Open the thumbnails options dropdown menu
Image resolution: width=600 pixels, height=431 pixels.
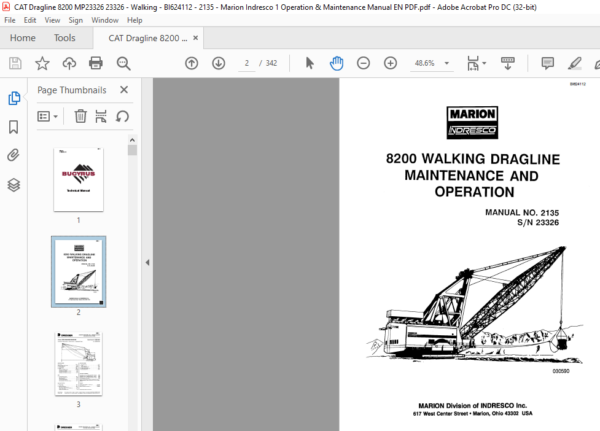tap(47, 116)
